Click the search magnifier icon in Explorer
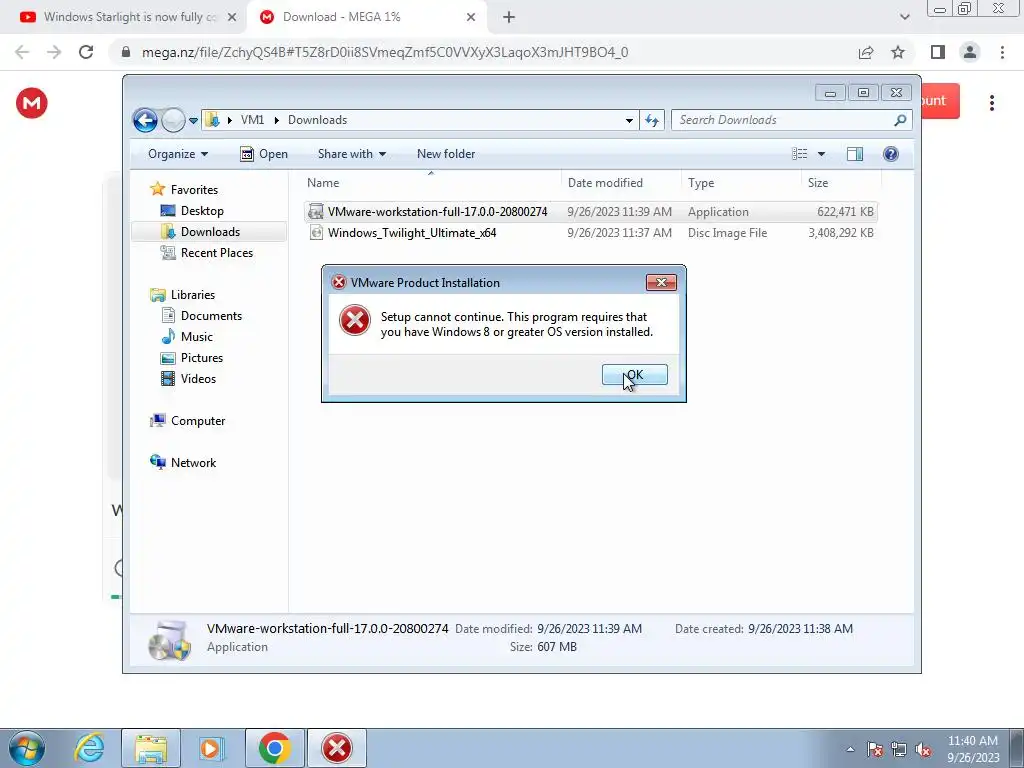Screen dimensions: 1024x768 click(x=900, y=120)
